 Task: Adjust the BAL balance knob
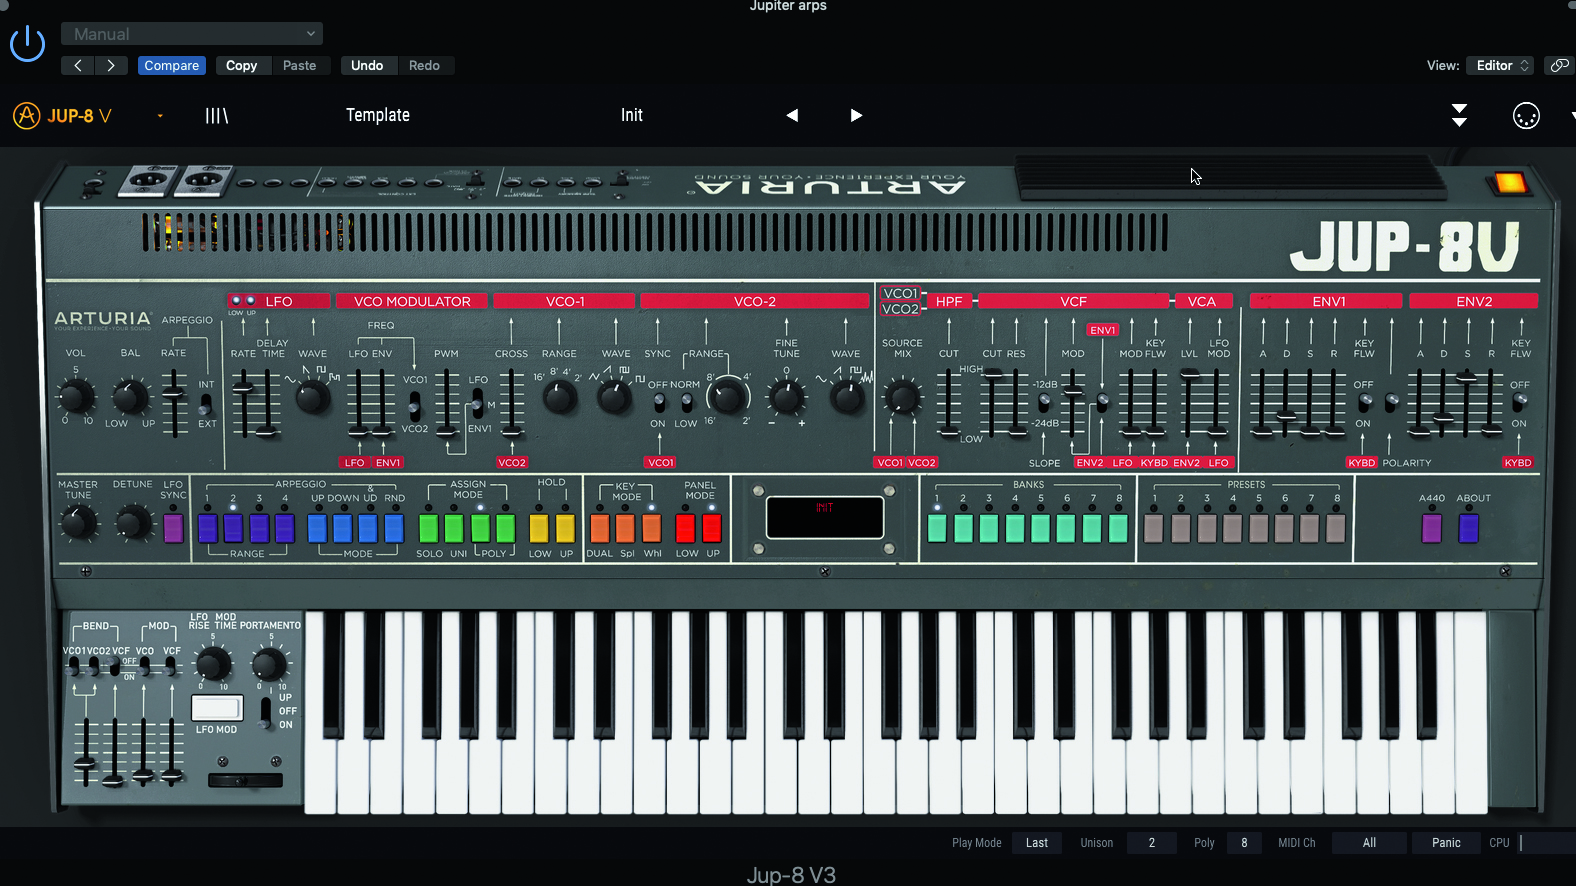pos(130,396)
